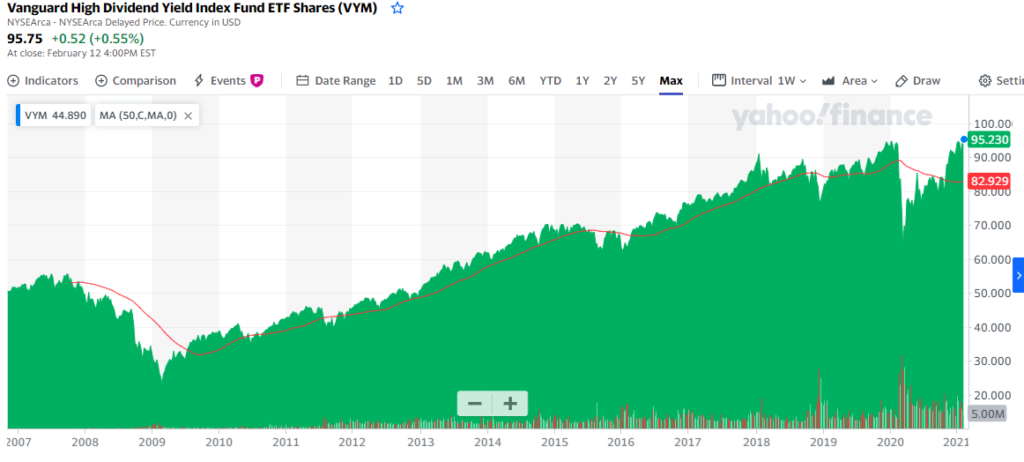Screen dimensions: 1024x462
Task: Expand the Area chart type dropdown
Action: pyautogui.click(x=850, y=81)
